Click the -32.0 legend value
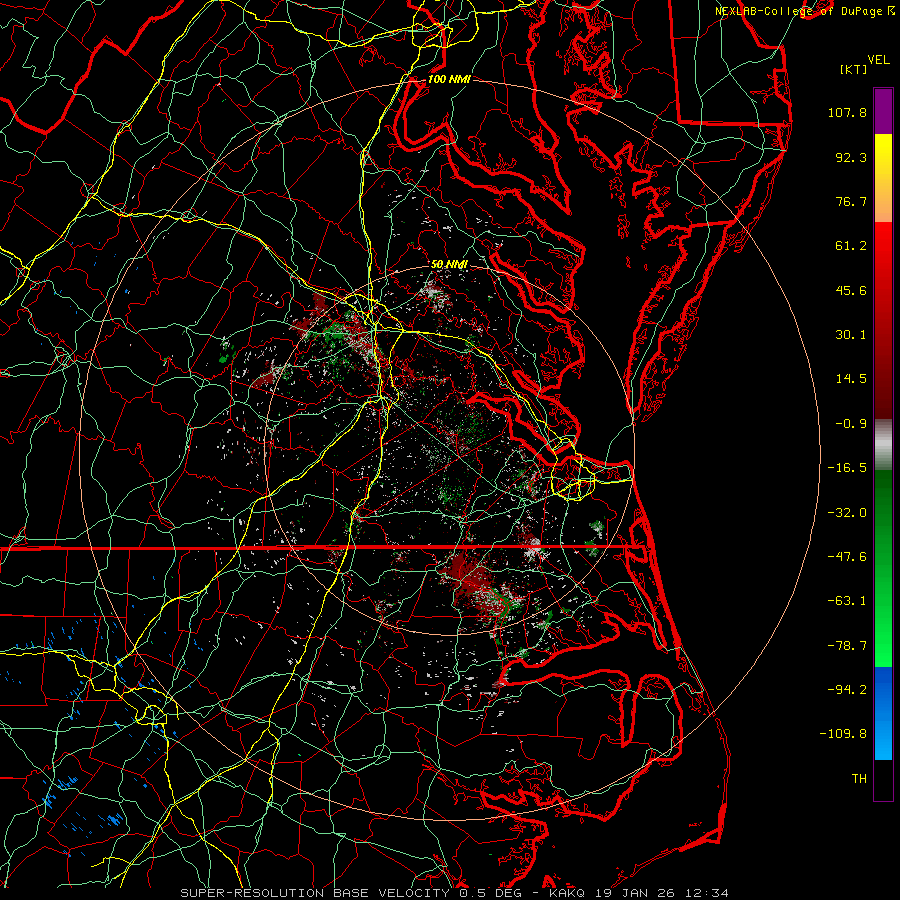900x900 pixels. point(847,513)
